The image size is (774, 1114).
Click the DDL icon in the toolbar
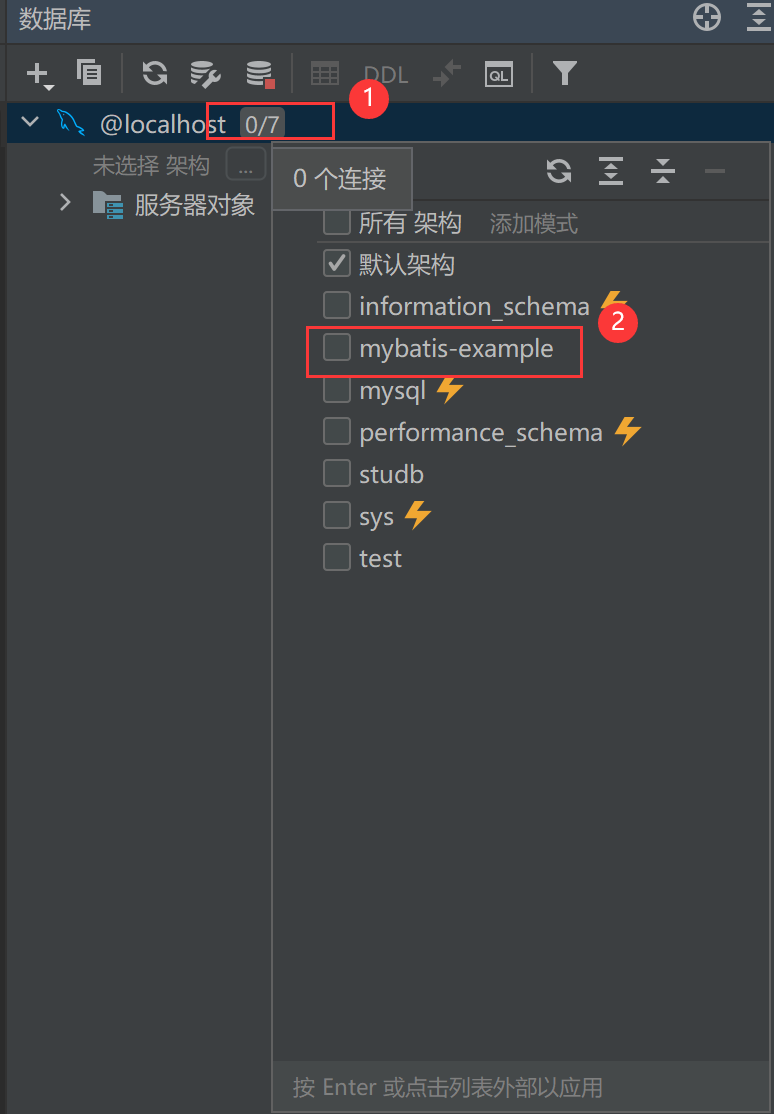(x=384, y=73)
